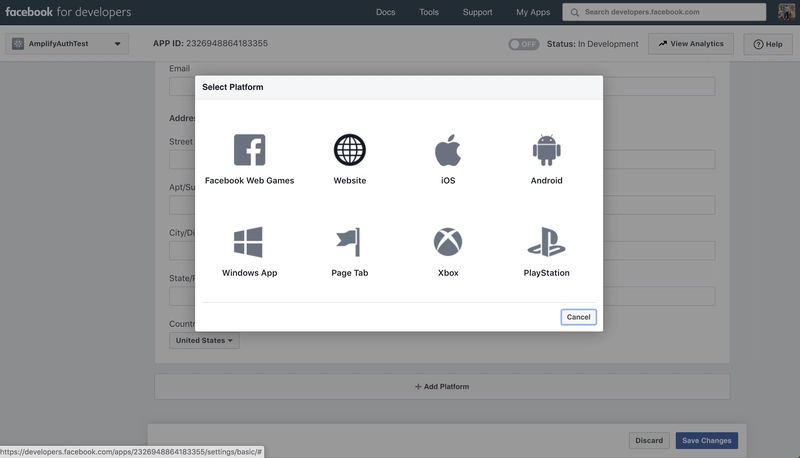This screenshot has height=458, width=800.
Task: Open View Analytics
Action: pos(691,44)
